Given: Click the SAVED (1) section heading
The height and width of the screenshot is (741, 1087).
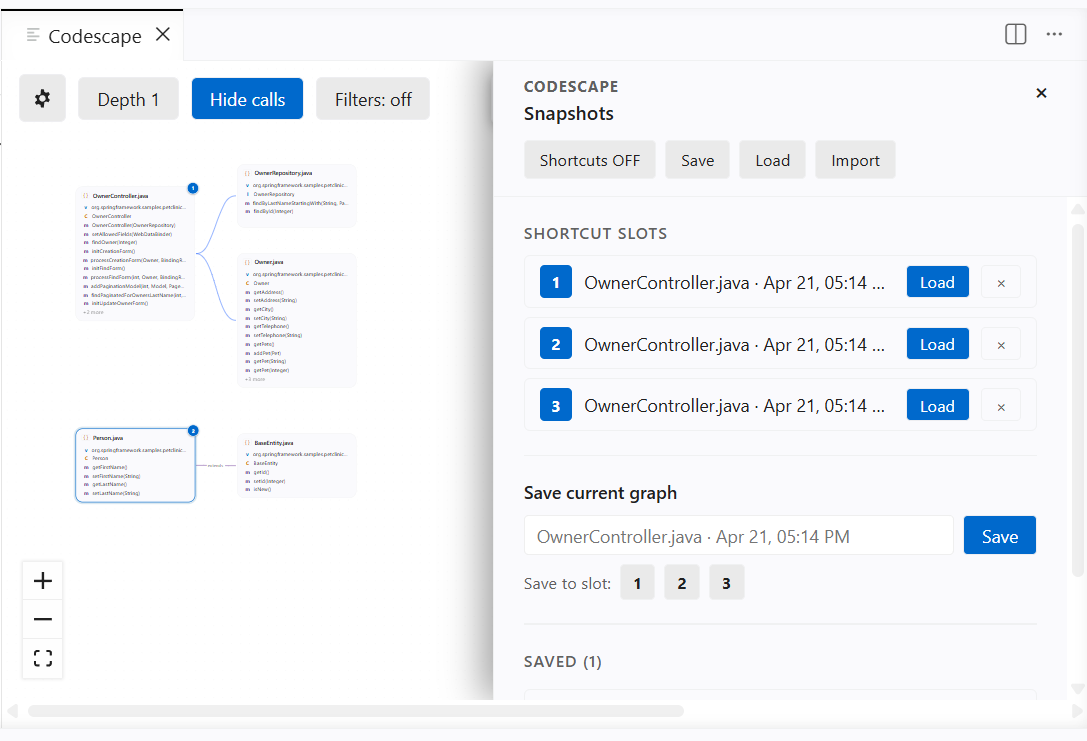Looking at the screenshot, I should [563, 662].
